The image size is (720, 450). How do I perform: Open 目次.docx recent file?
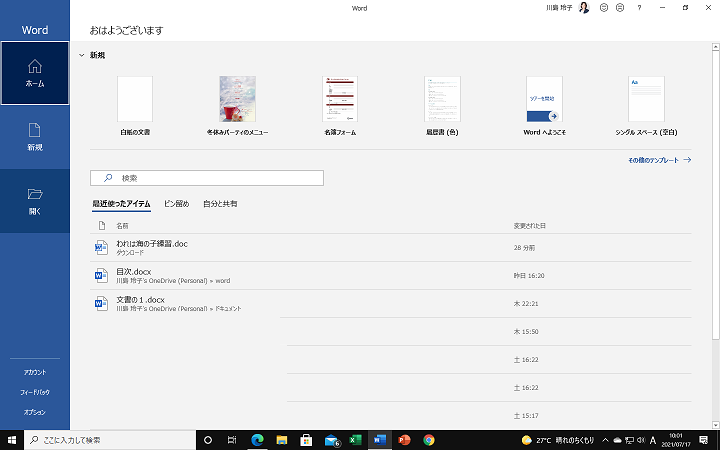point(391,276)
